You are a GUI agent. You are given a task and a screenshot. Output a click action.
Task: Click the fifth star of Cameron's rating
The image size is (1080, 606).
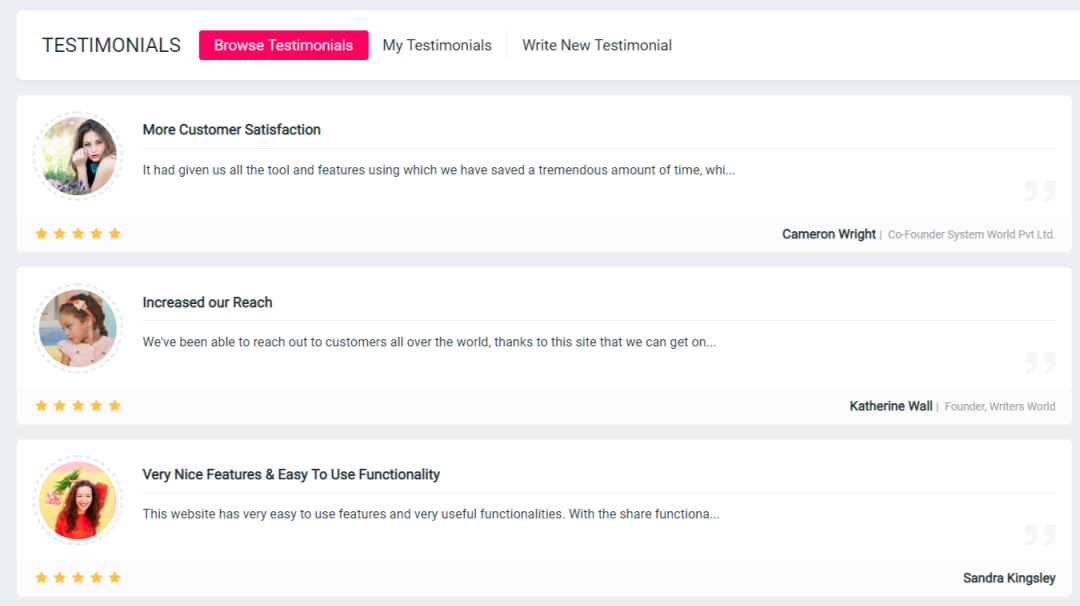(x=114, y=234)
